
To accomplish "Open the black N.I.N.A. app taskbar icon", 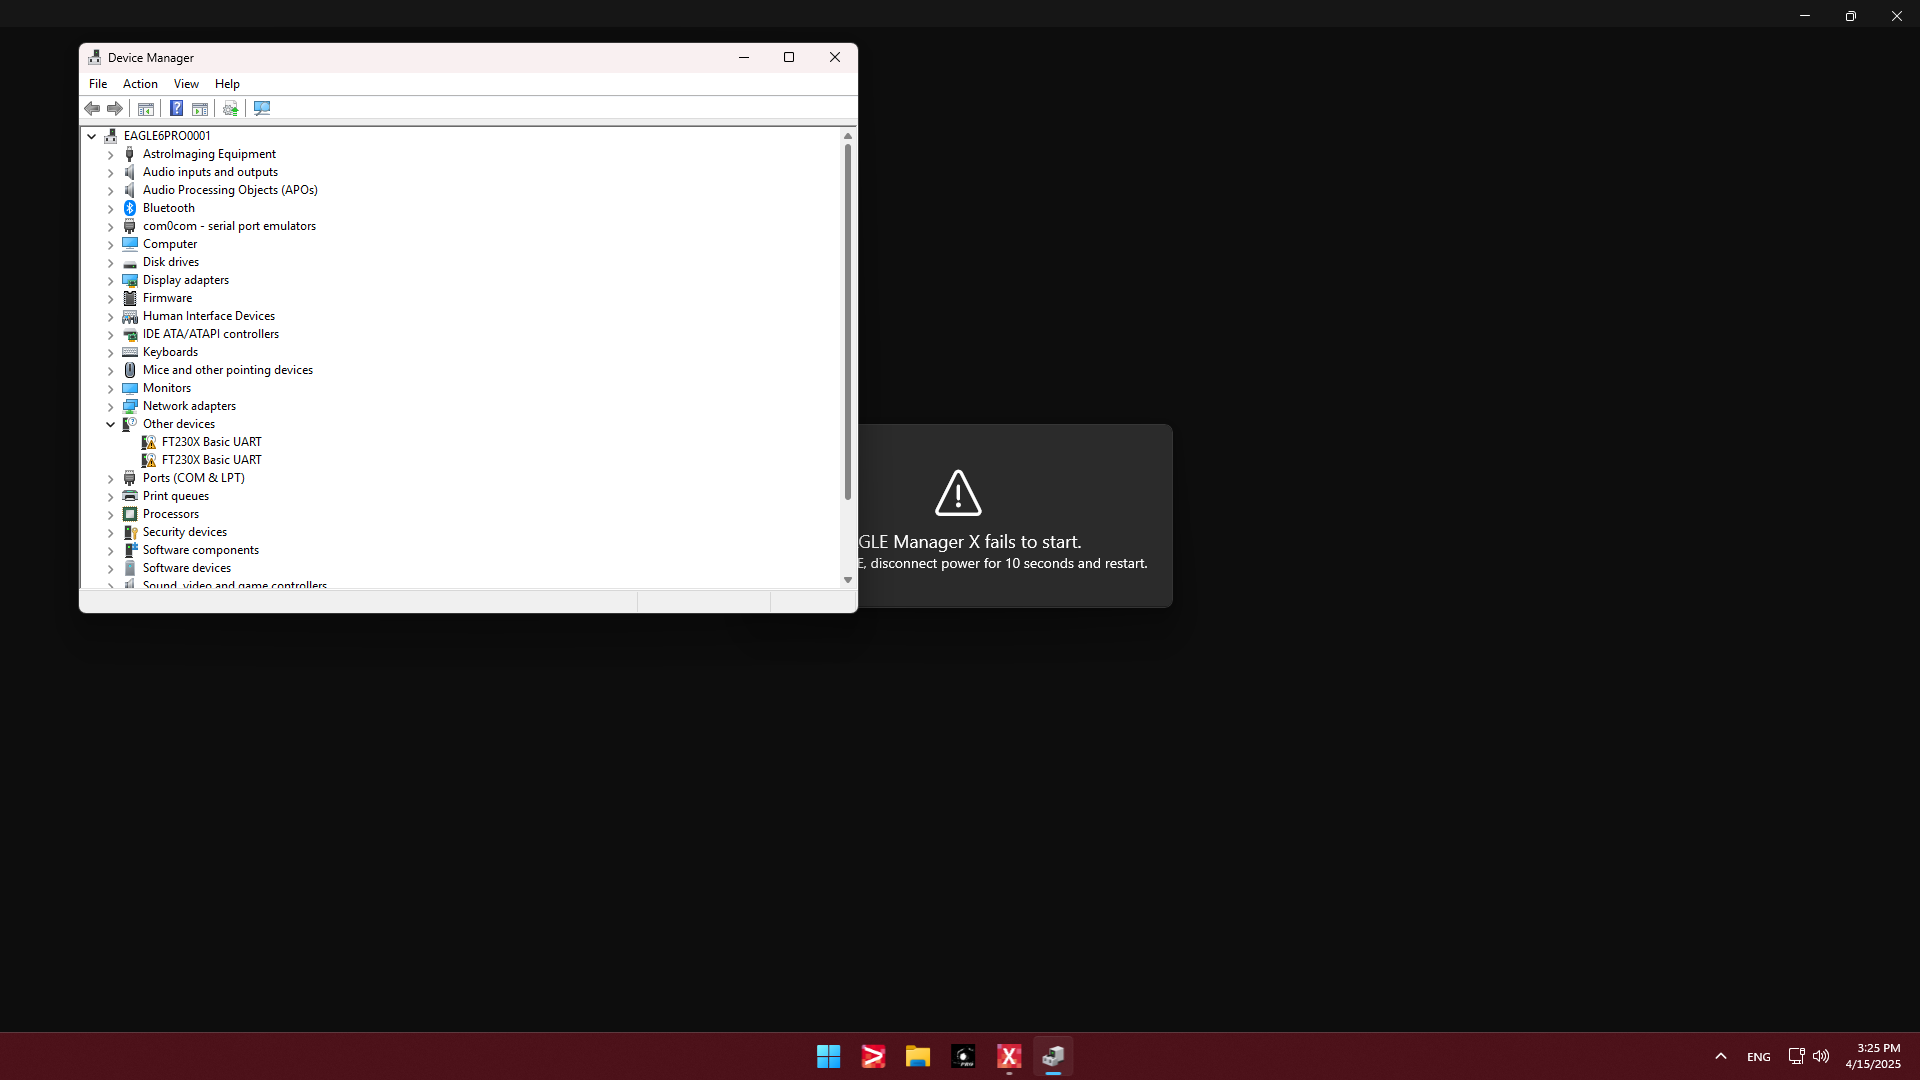I will click(963, 1056).
